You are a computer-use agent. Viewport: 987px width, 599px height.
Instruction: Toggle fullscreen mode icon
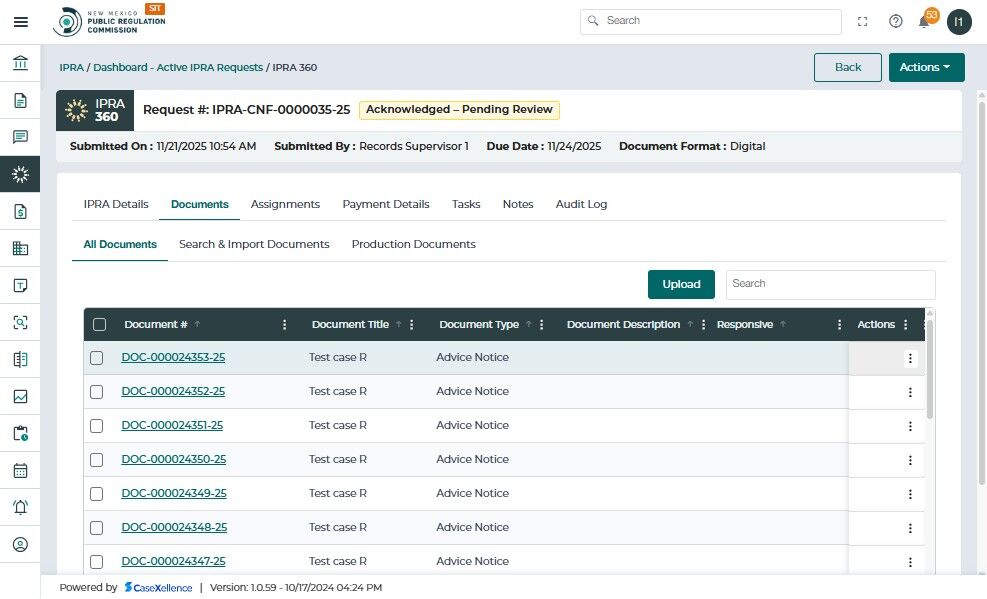pos(863,21)
